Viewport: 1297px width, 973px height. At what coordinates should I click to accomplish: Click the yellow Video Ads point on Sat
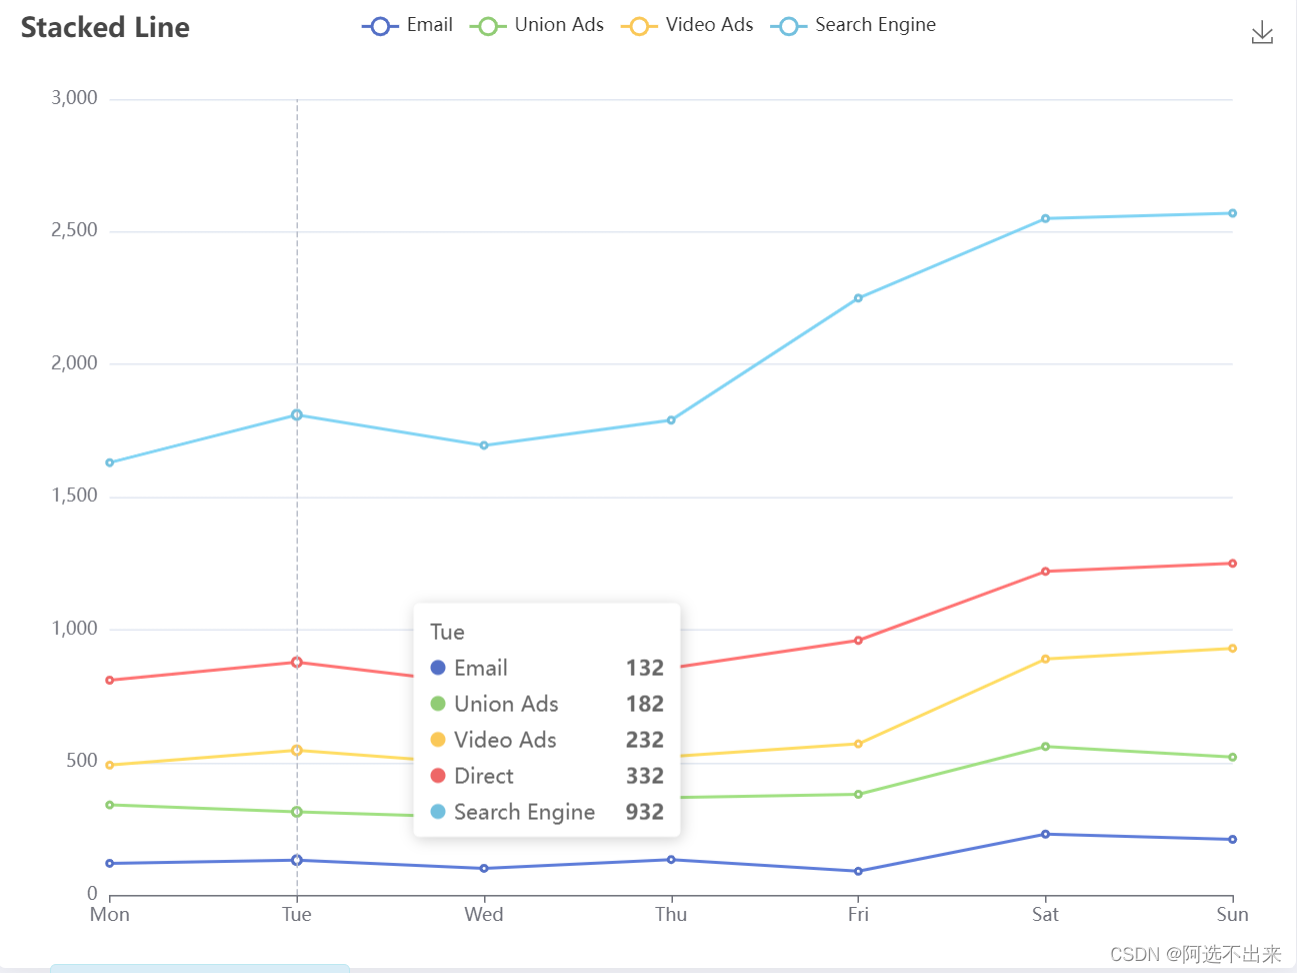[1045, 659]
